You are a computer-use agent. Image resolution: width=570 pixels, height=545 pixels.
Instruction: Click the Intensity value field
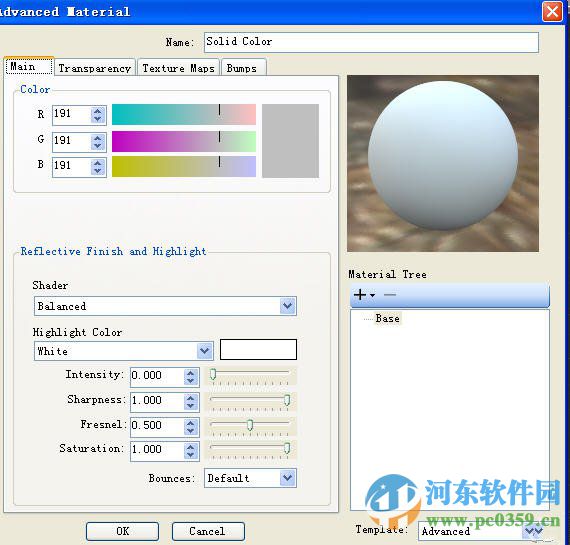coord(157,377)
